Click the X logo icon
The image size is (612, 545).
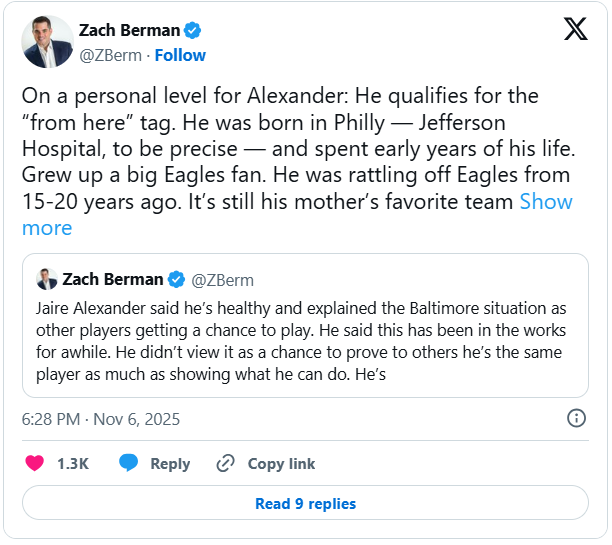(x=576, y=29)
